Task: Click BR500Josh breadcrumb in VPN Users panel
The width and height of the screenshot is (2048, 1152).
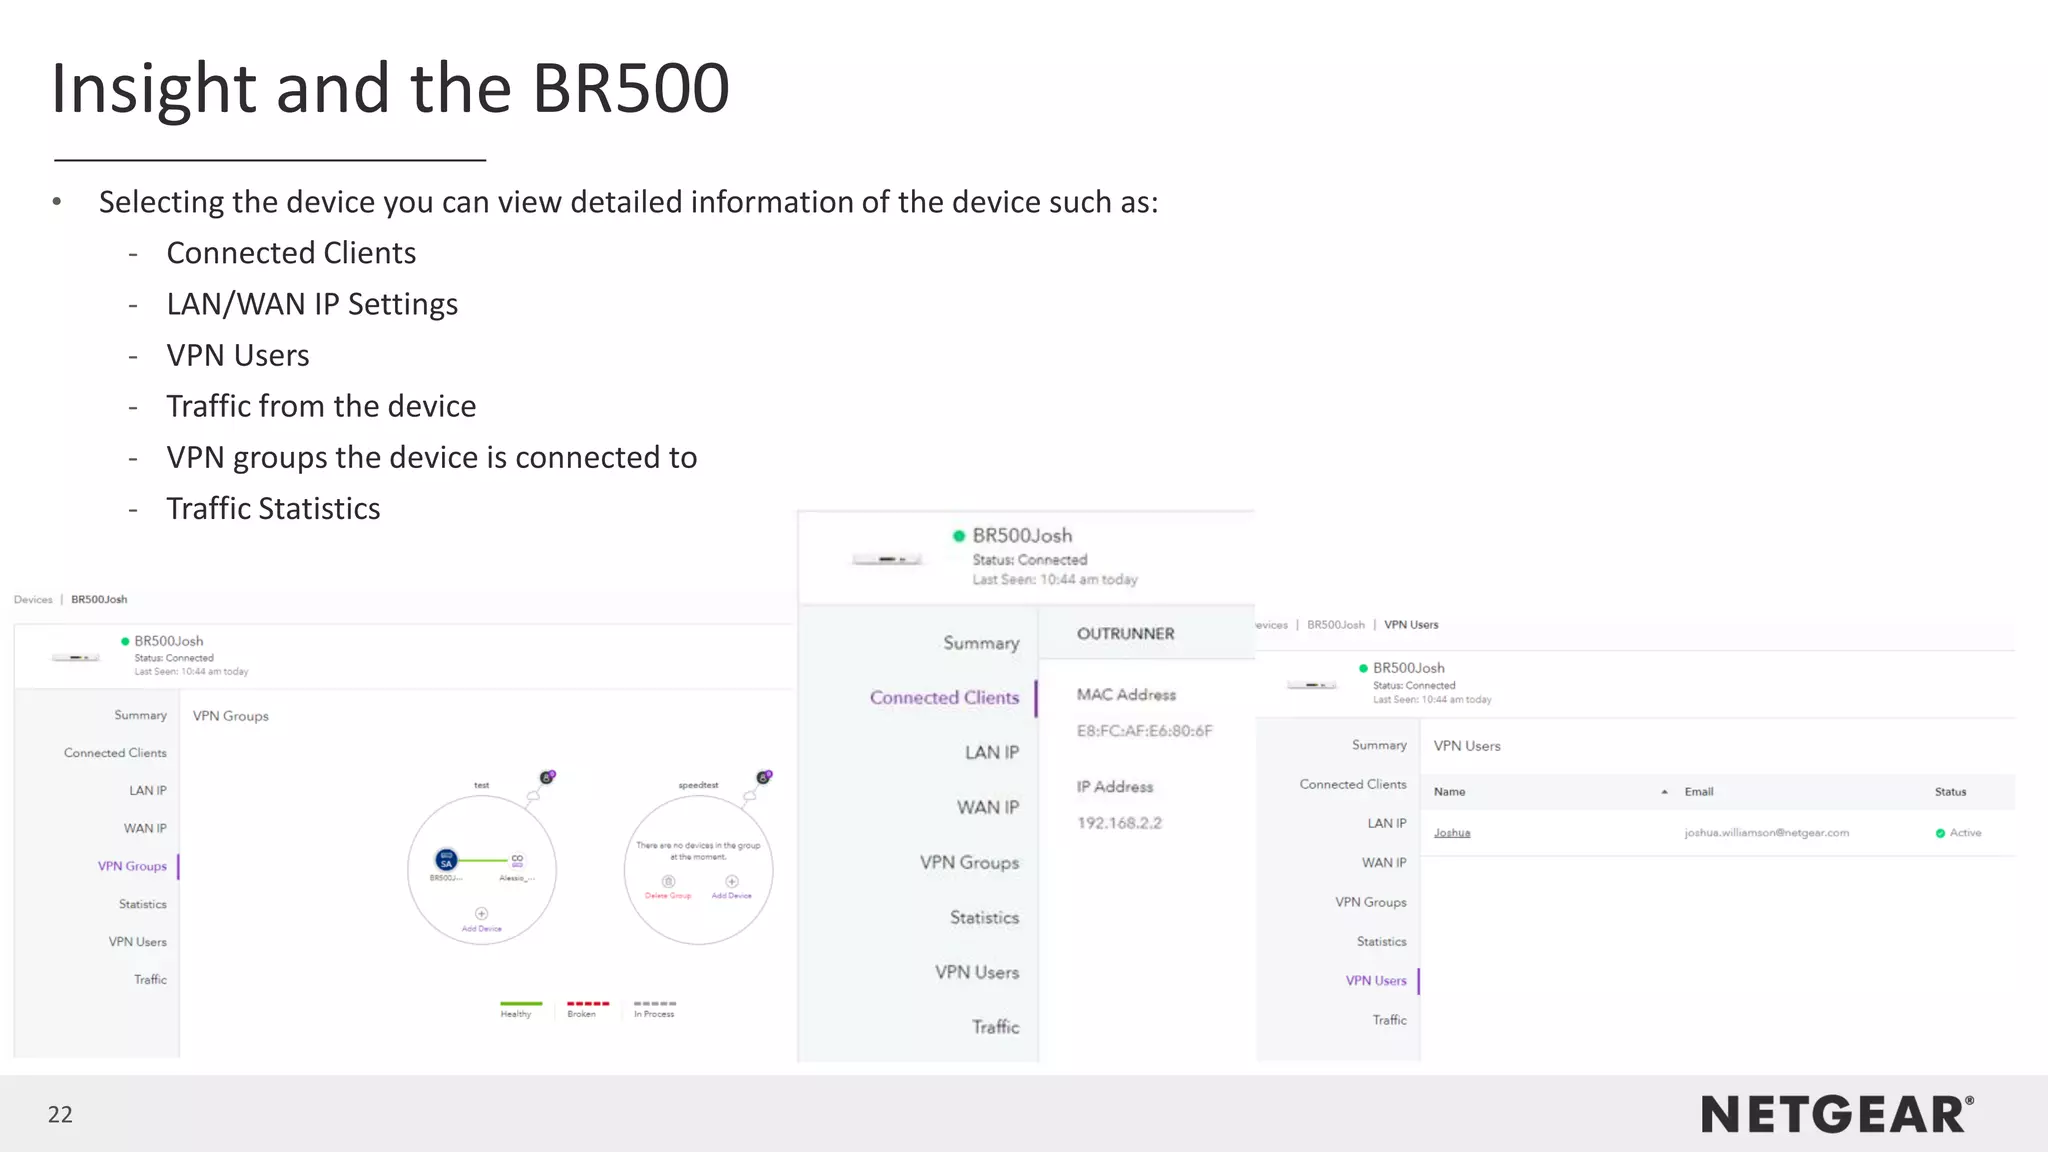Action: click(x=1336, y=625)
